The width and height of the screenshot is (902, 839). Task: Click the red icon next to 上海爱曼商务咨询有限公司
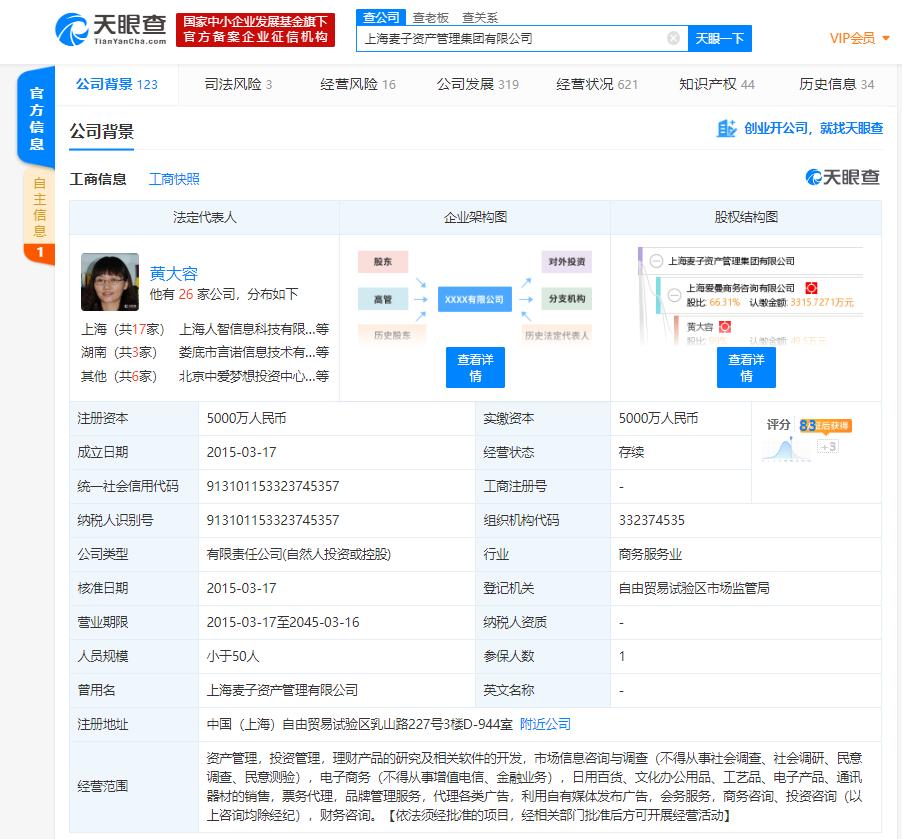pos(811,288)
